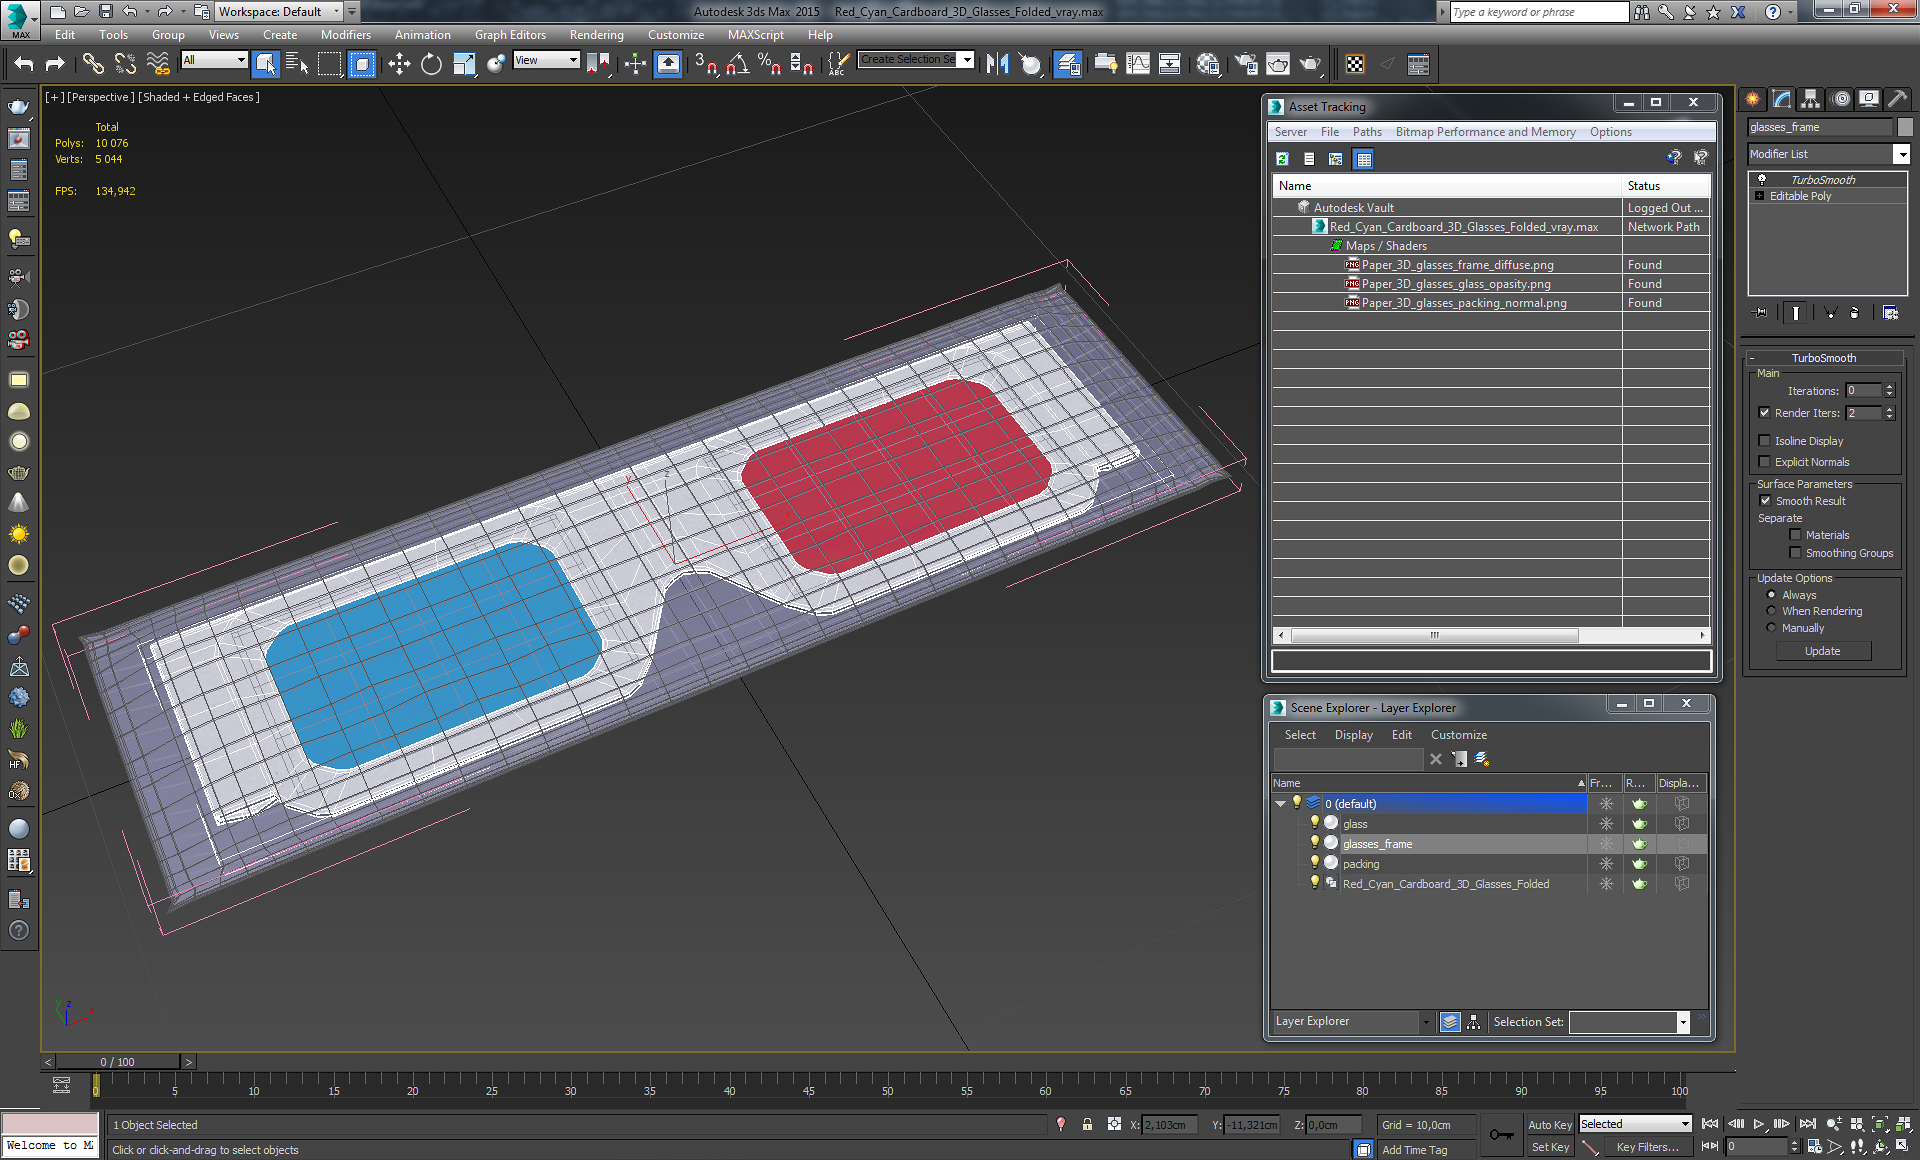1920x1160 pixels.
Task: Click Pin Stack icon in modifier panel
Action: tap(1762, 313)
